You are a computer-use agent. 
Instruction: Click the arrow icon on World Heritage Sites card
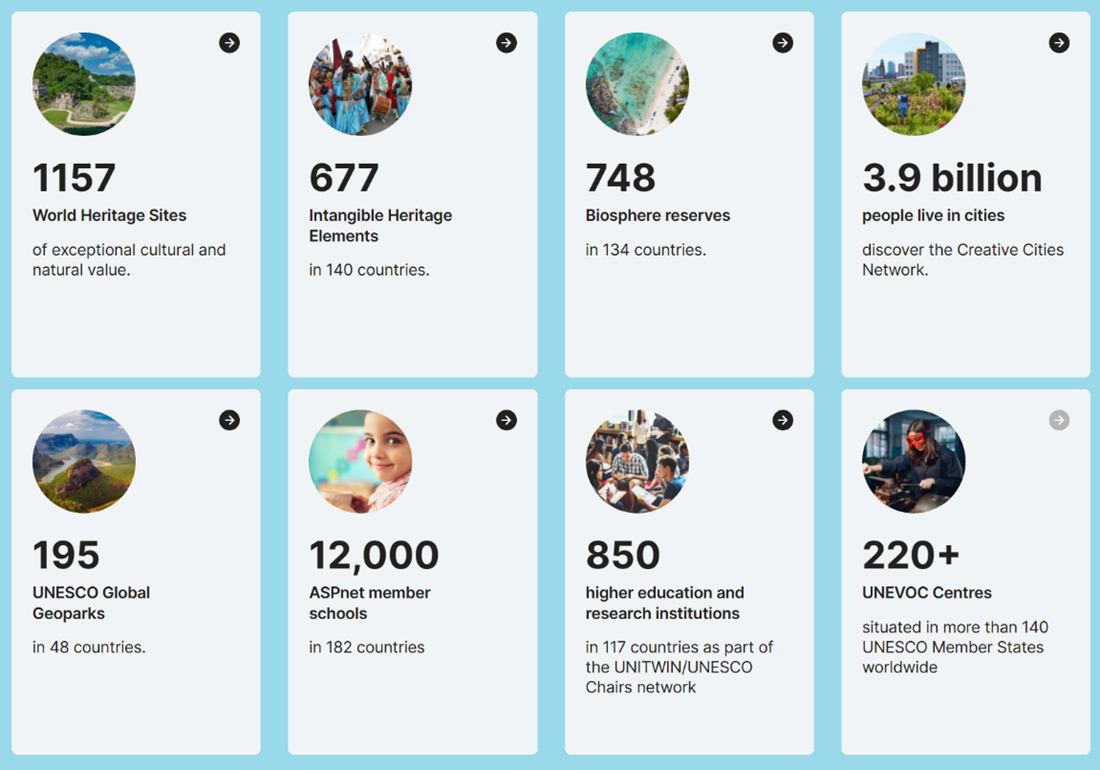click(229, 43)
